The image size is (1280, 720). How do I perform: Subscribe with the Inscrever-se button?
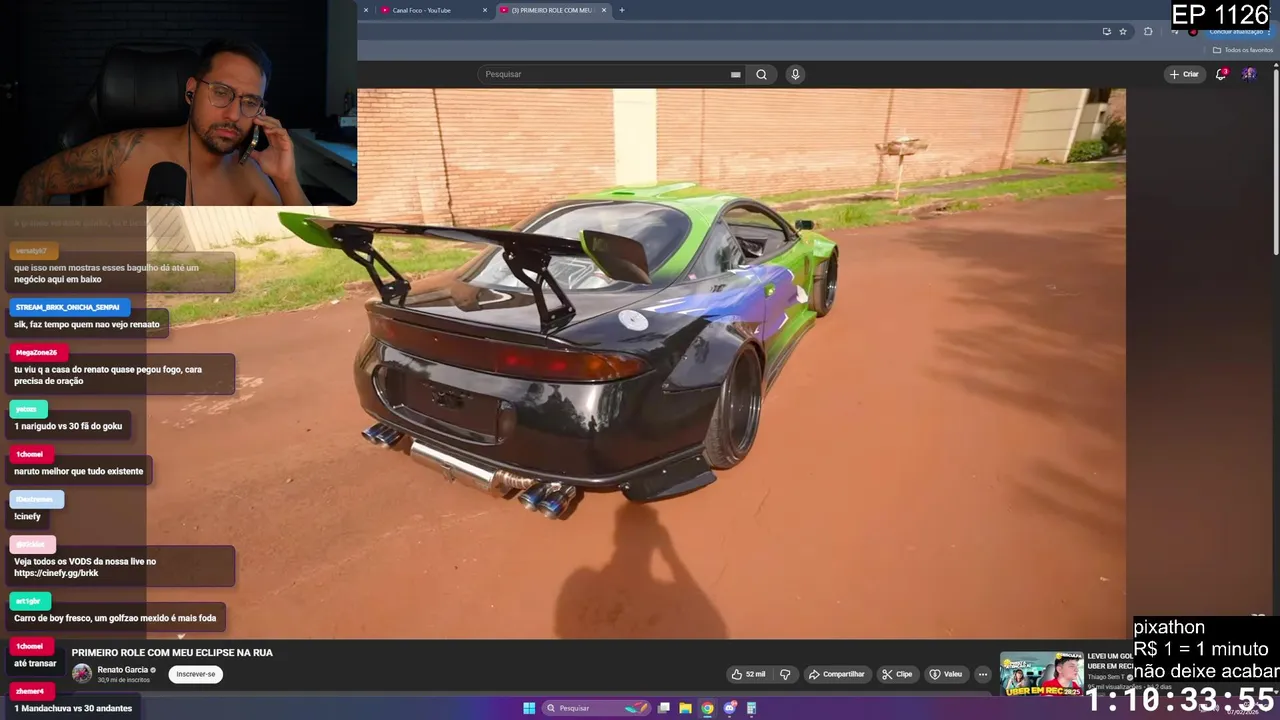pos(195,674)
